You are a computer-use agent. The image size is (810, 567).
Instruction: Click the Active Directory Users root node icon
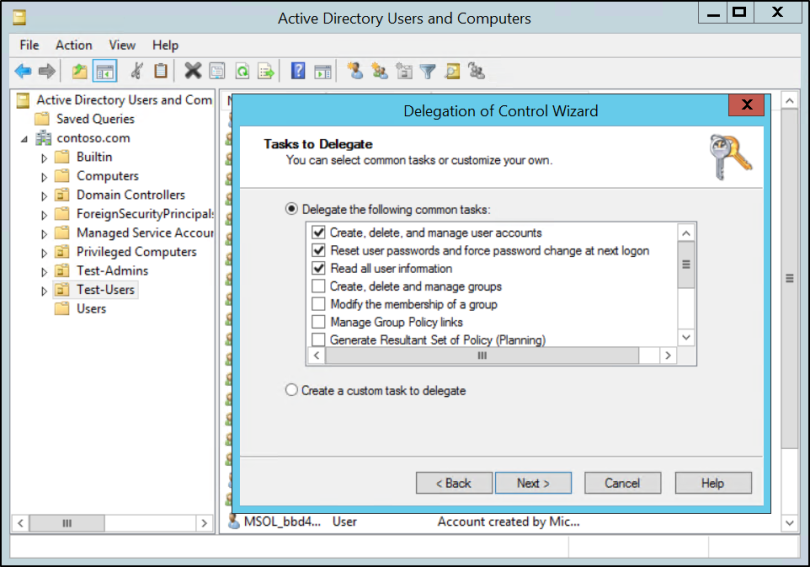(x=22, y=100)
